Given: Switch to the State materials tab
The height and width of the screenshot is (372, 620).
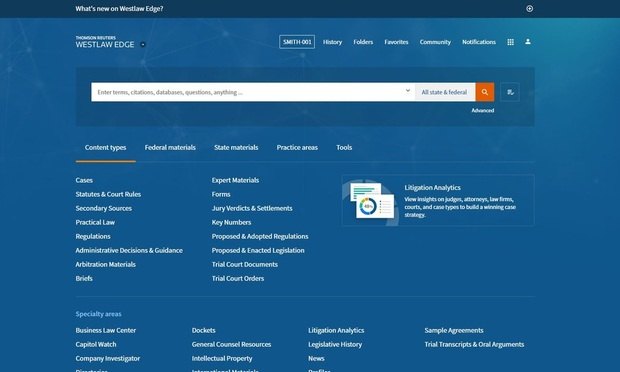Looking at the screenshot, I should 236,147.
